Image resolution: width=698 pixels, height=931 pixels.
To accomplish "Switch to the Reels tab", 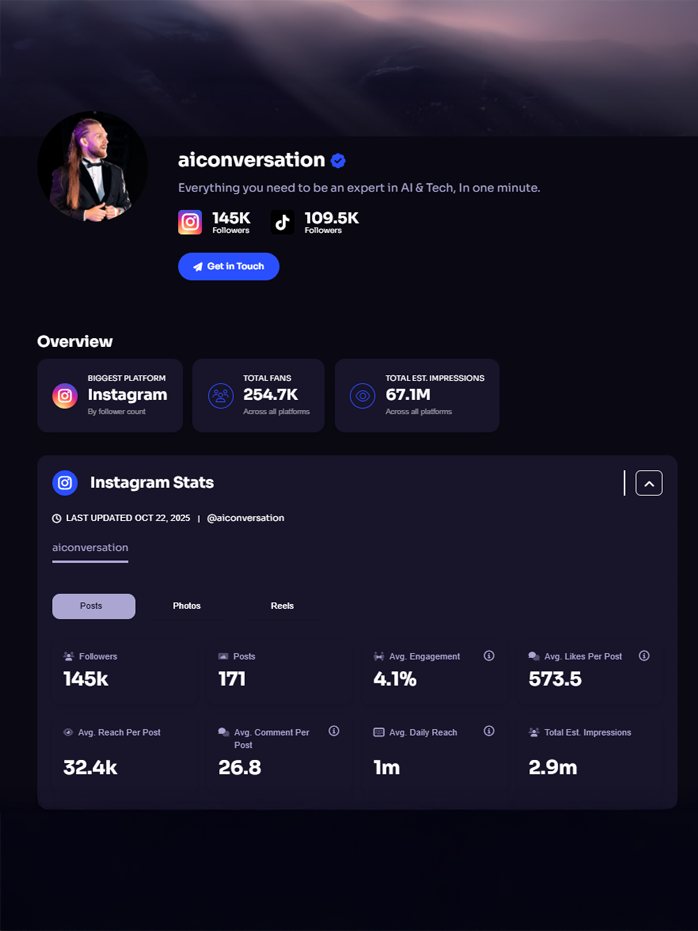I will coord(282,606).
